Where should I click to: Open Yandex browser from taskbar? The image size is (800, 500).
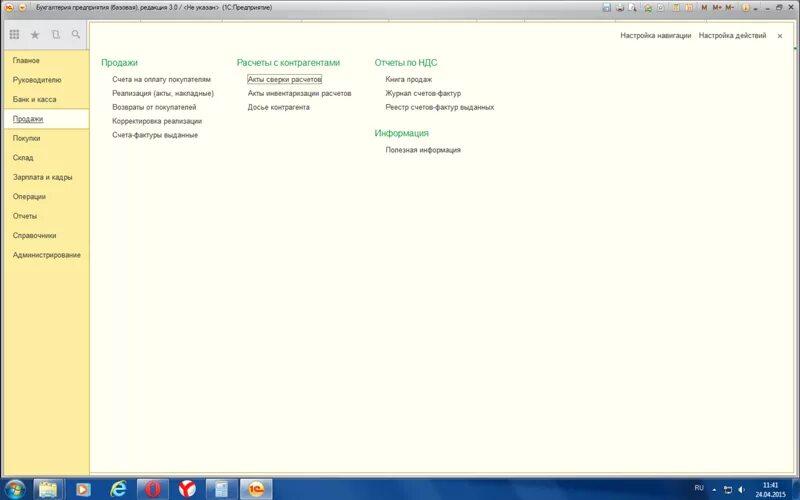pos(187,489)
